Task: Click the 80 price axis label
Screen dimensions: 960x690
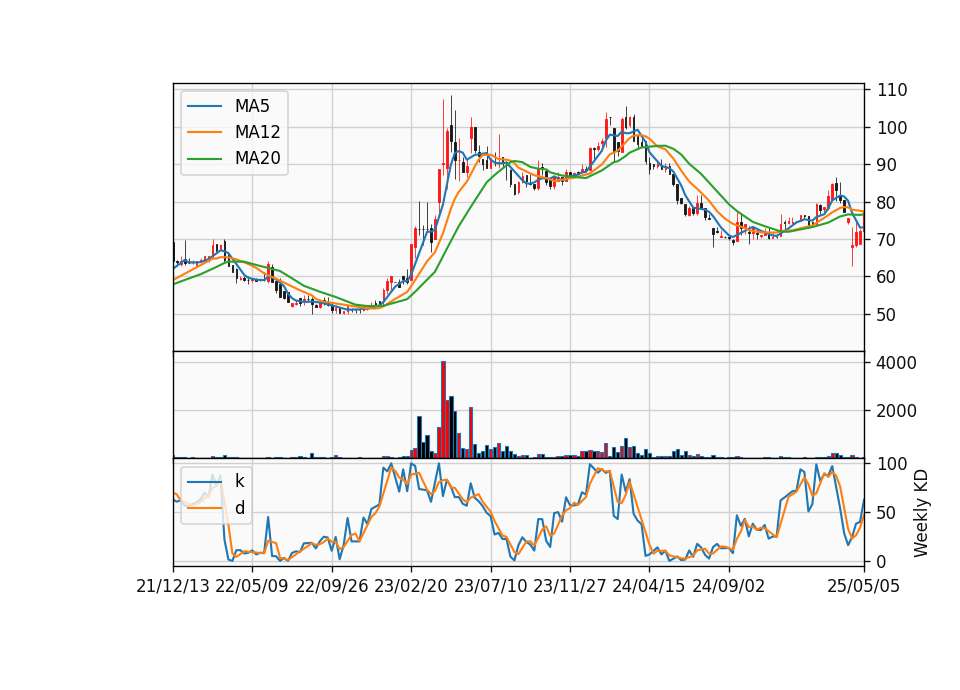Action: click(887, 202)
